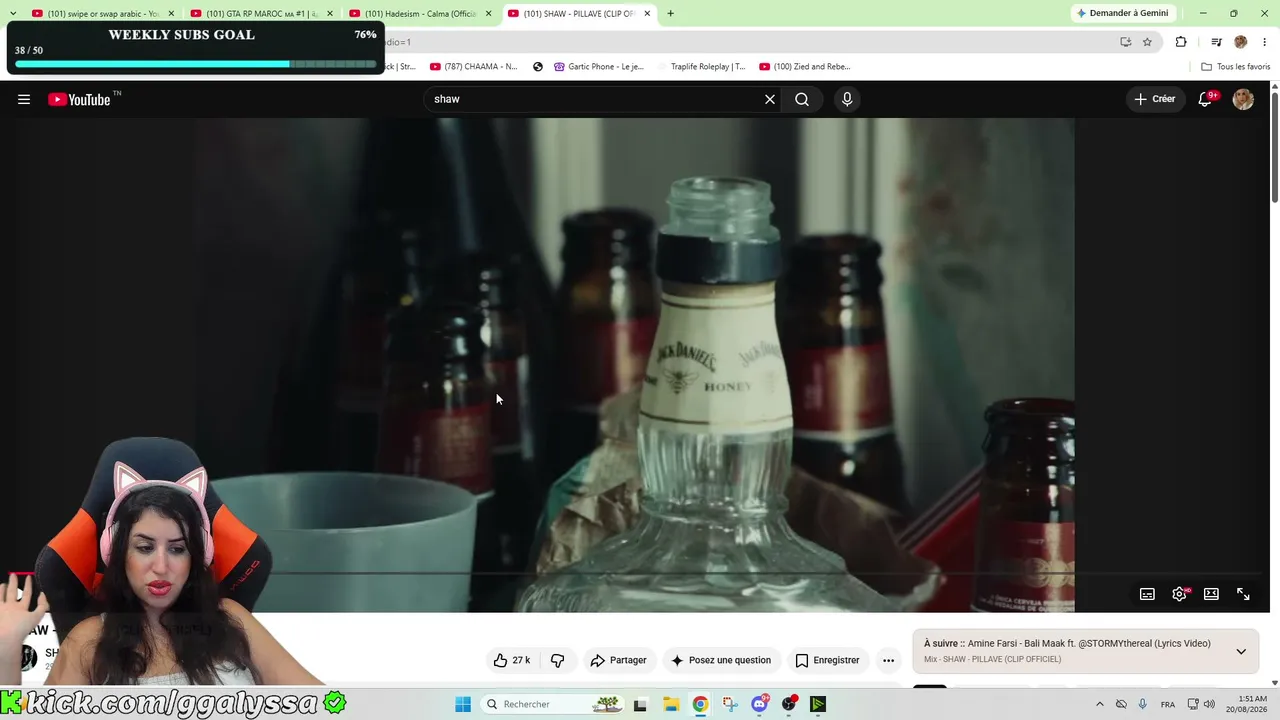
Task: Open the Zied and Rebe... bookmark
Action: 805,67
